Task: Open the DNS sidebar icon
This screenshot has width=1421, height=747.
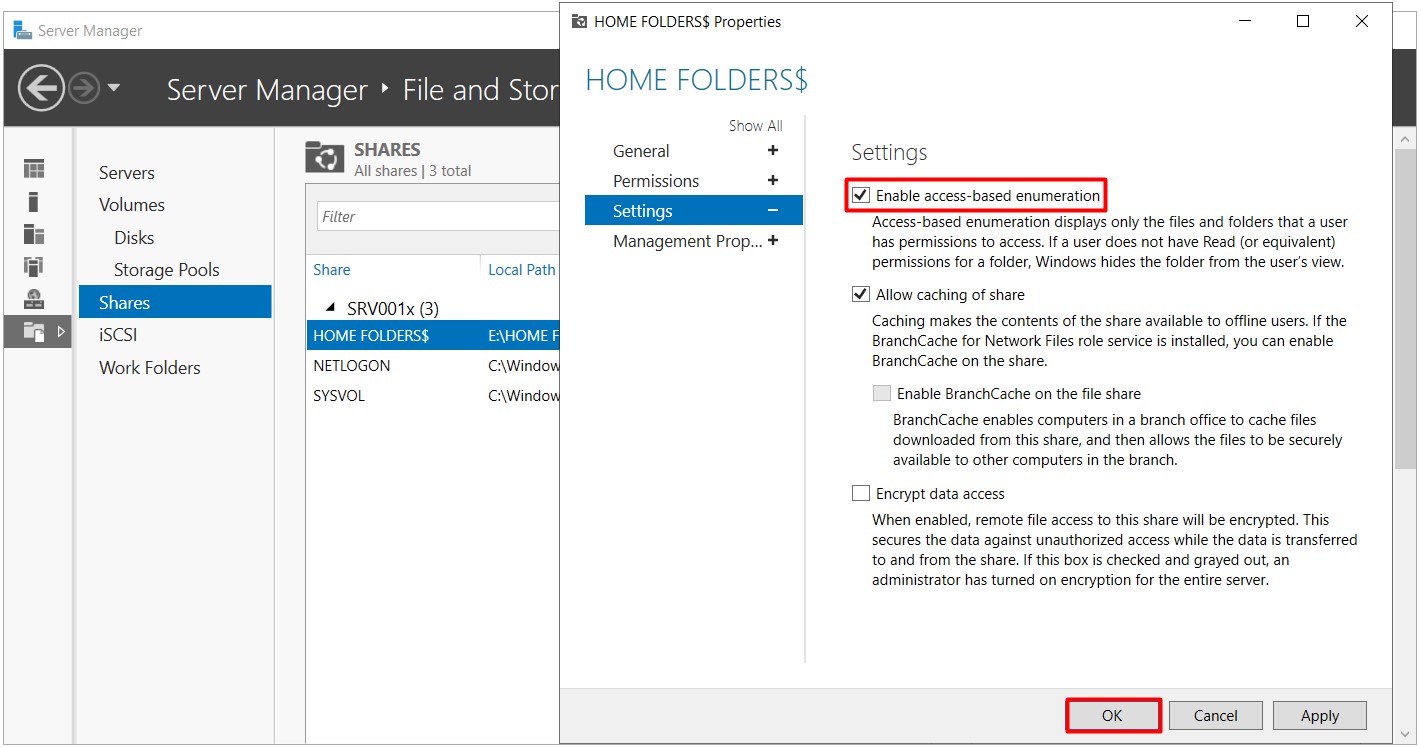Action: (x=34, y=298)
